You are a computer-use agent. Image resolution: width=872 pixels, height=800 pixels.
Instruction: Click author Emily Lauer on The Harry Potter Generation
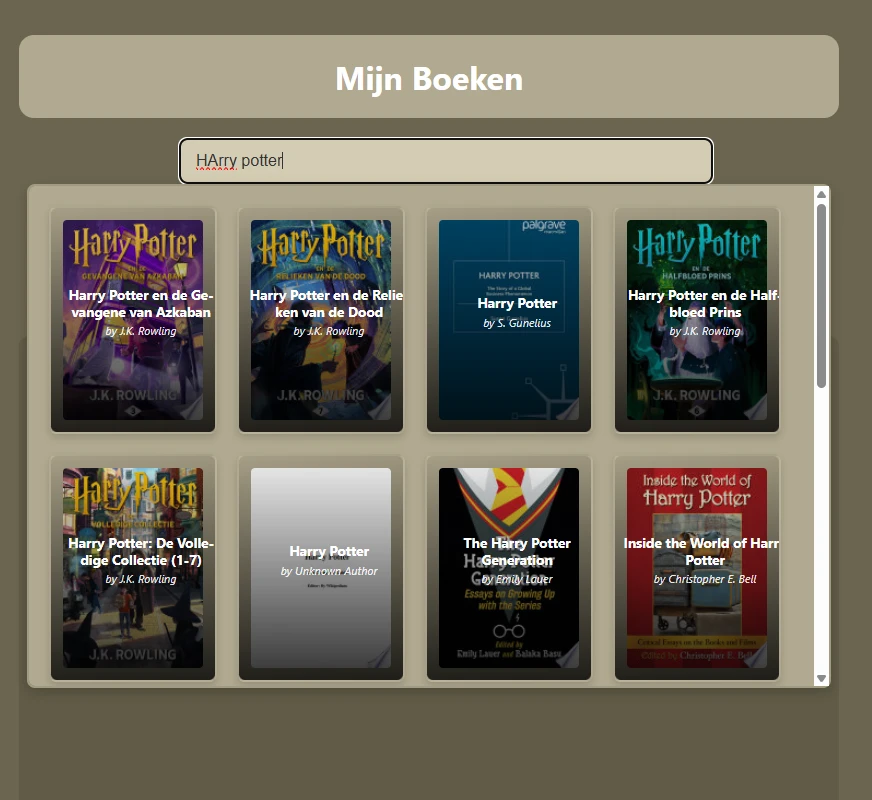pos(519,578)
